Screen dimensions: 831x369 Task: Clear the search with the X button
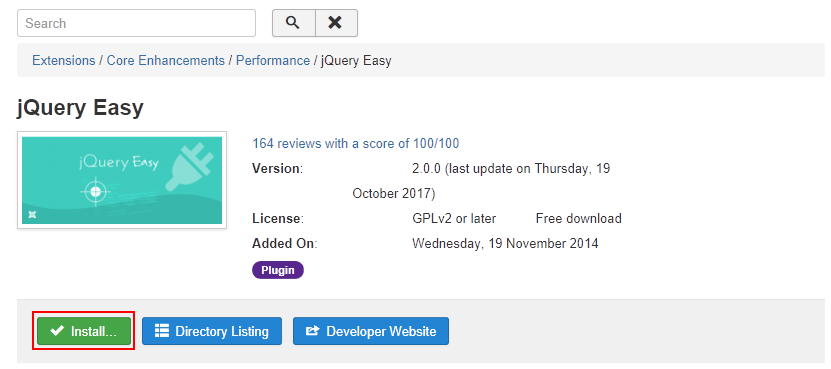point(336,23)
